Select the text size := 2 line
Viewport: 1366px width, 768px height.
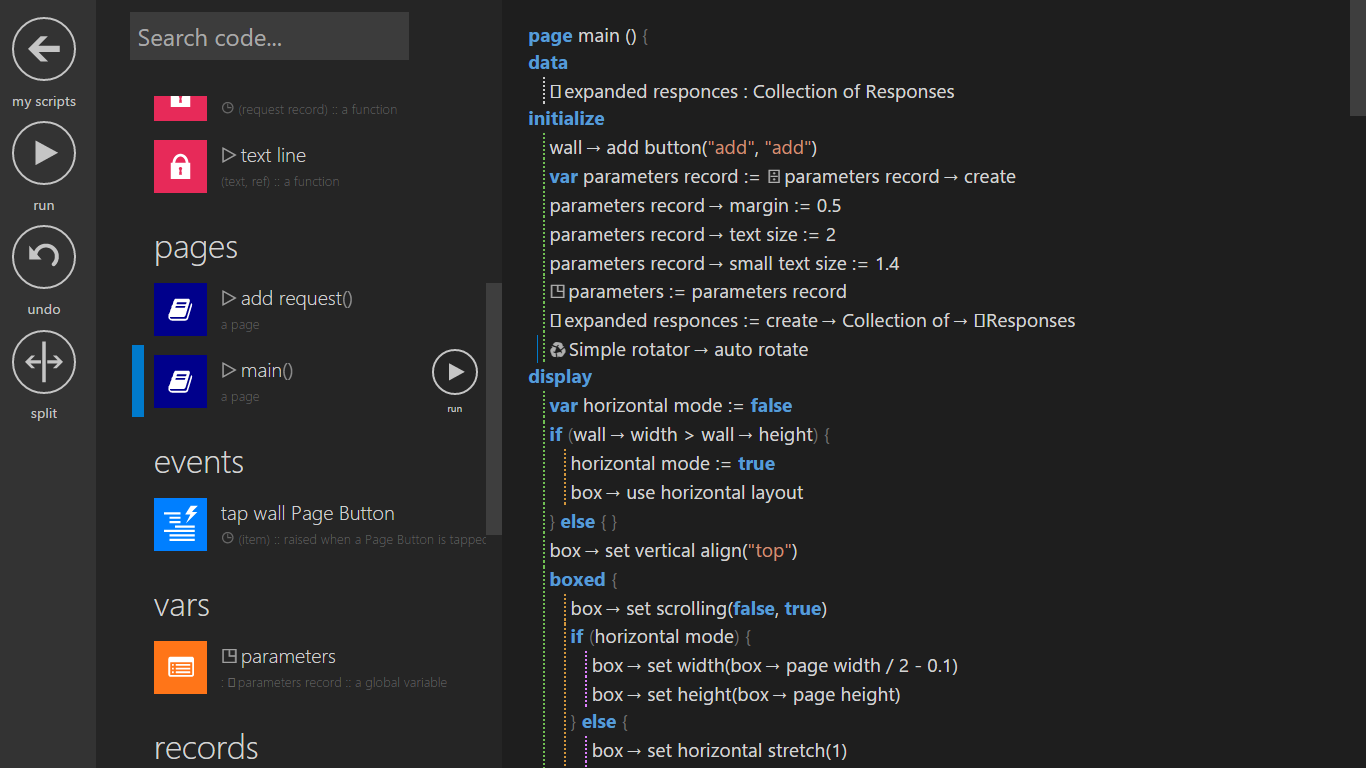[692, 235]
